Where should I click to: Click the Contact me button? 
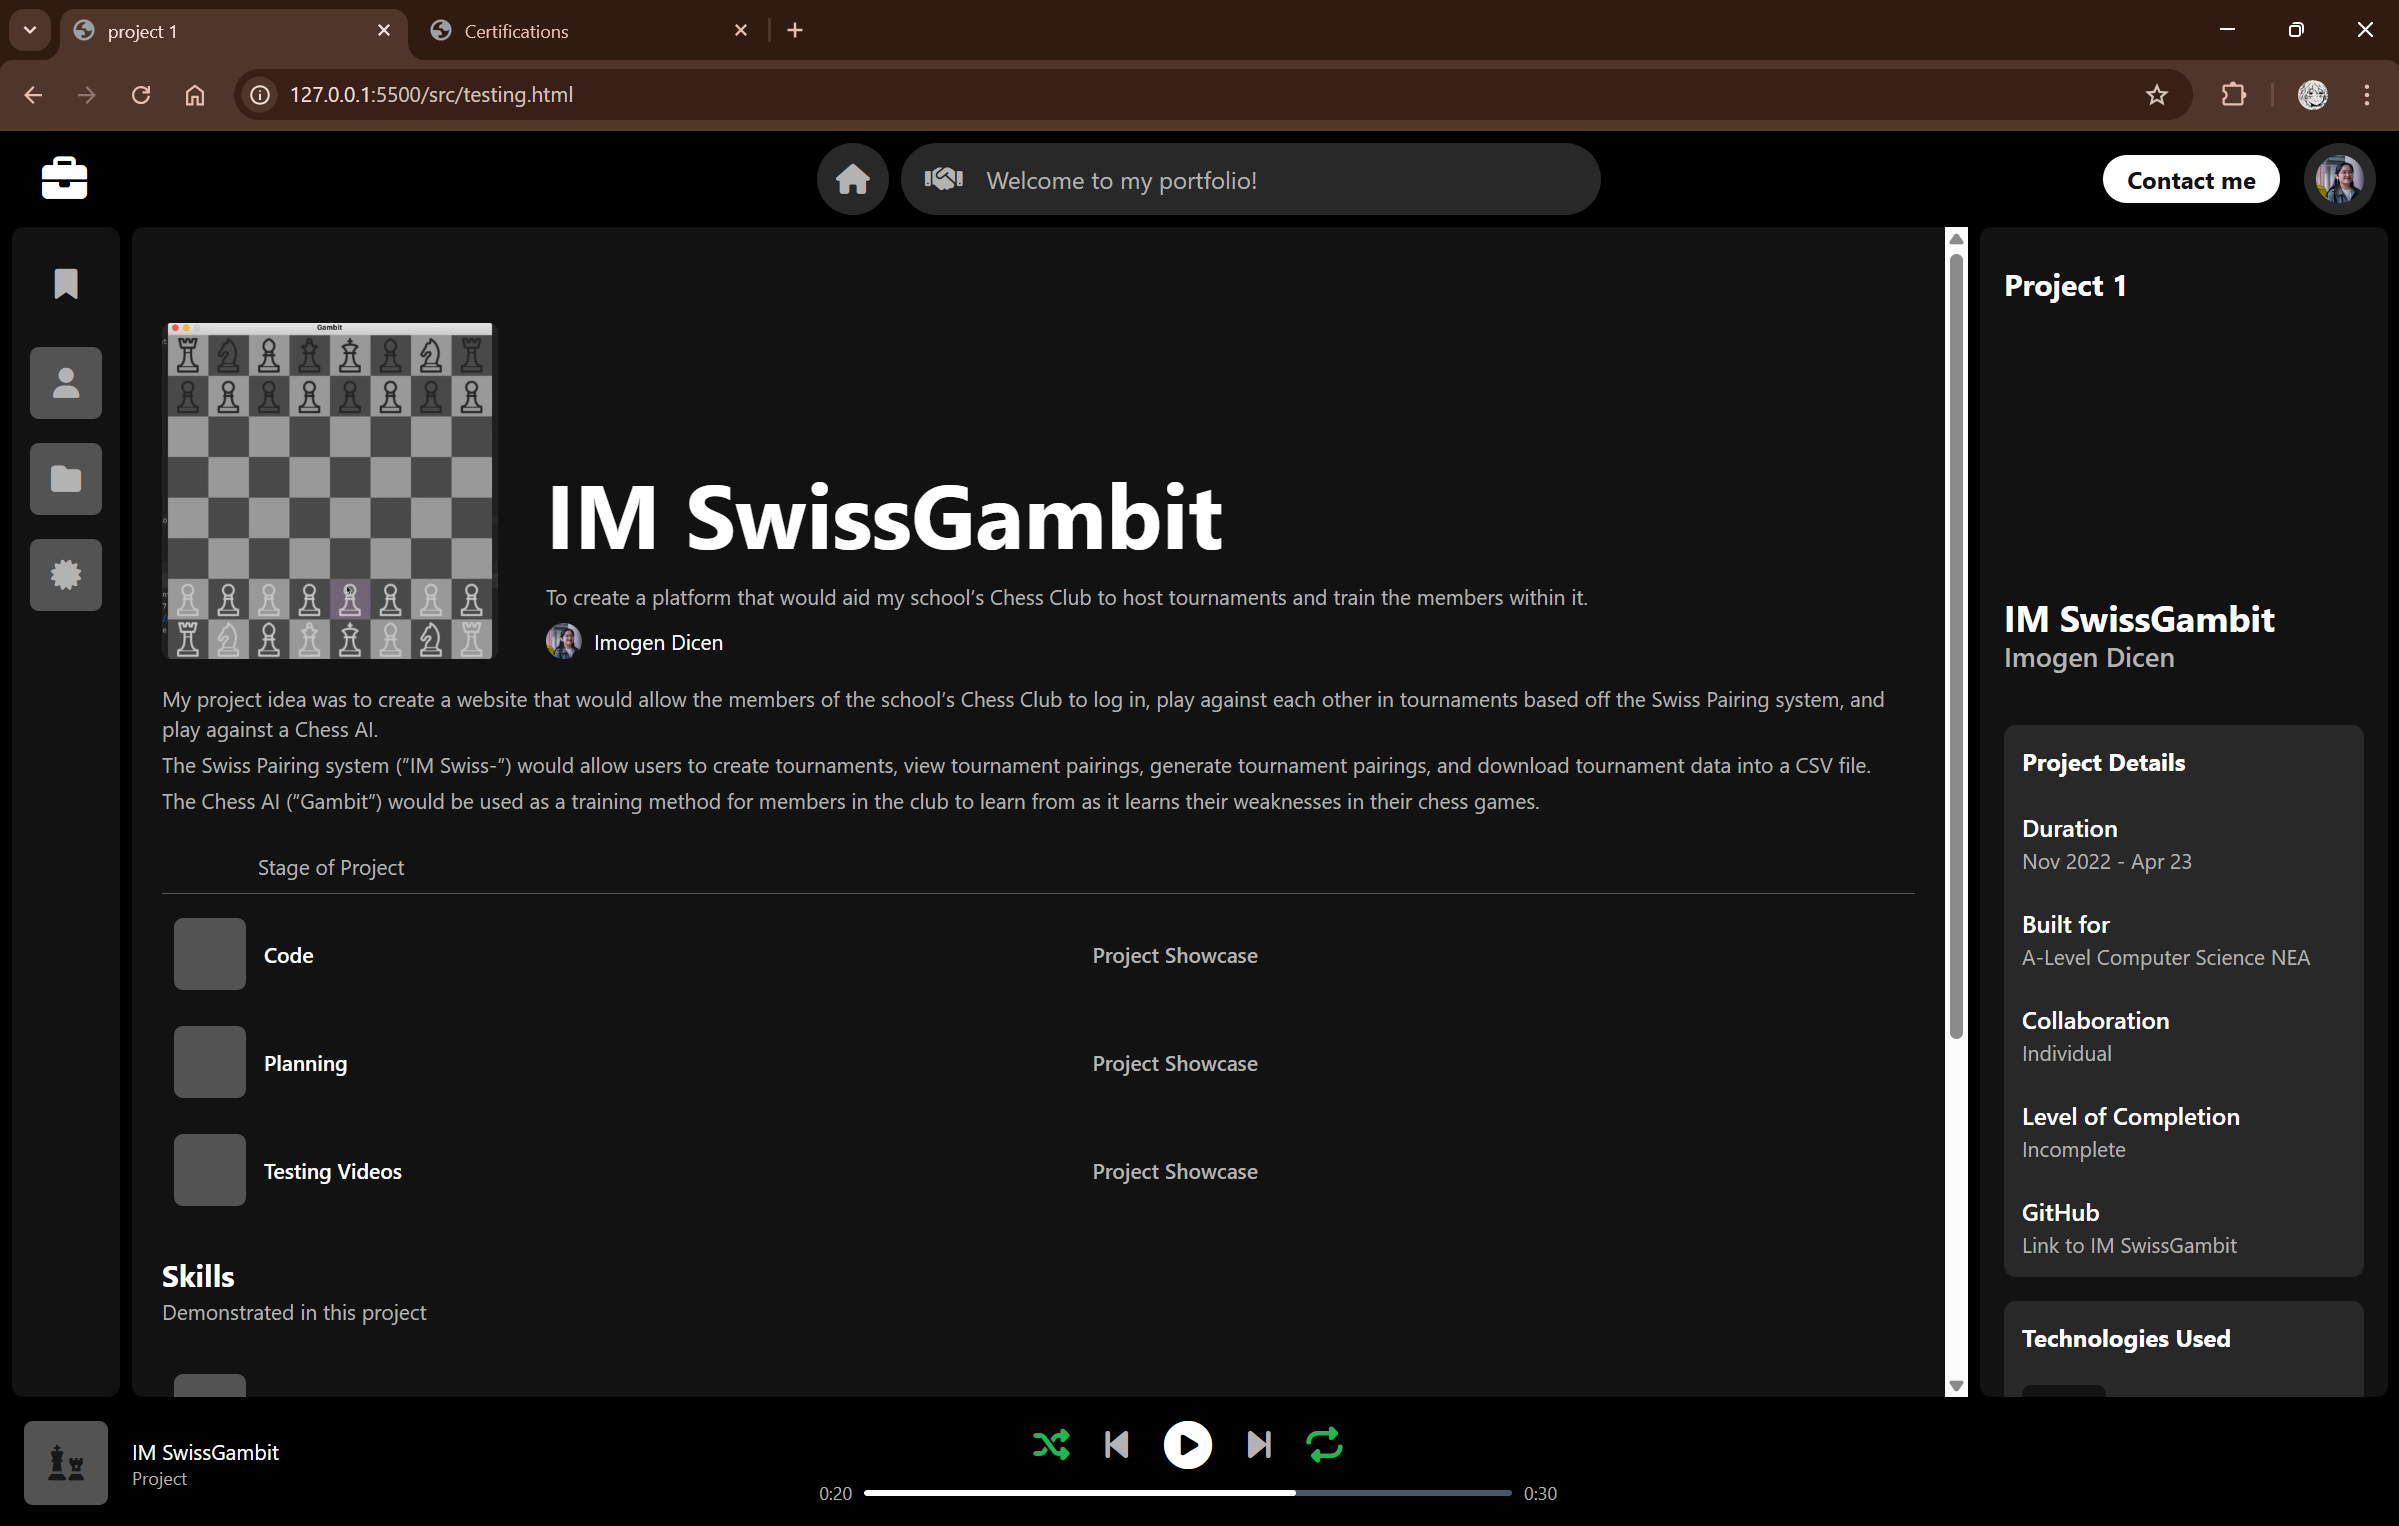click(x=2190, y=180)
